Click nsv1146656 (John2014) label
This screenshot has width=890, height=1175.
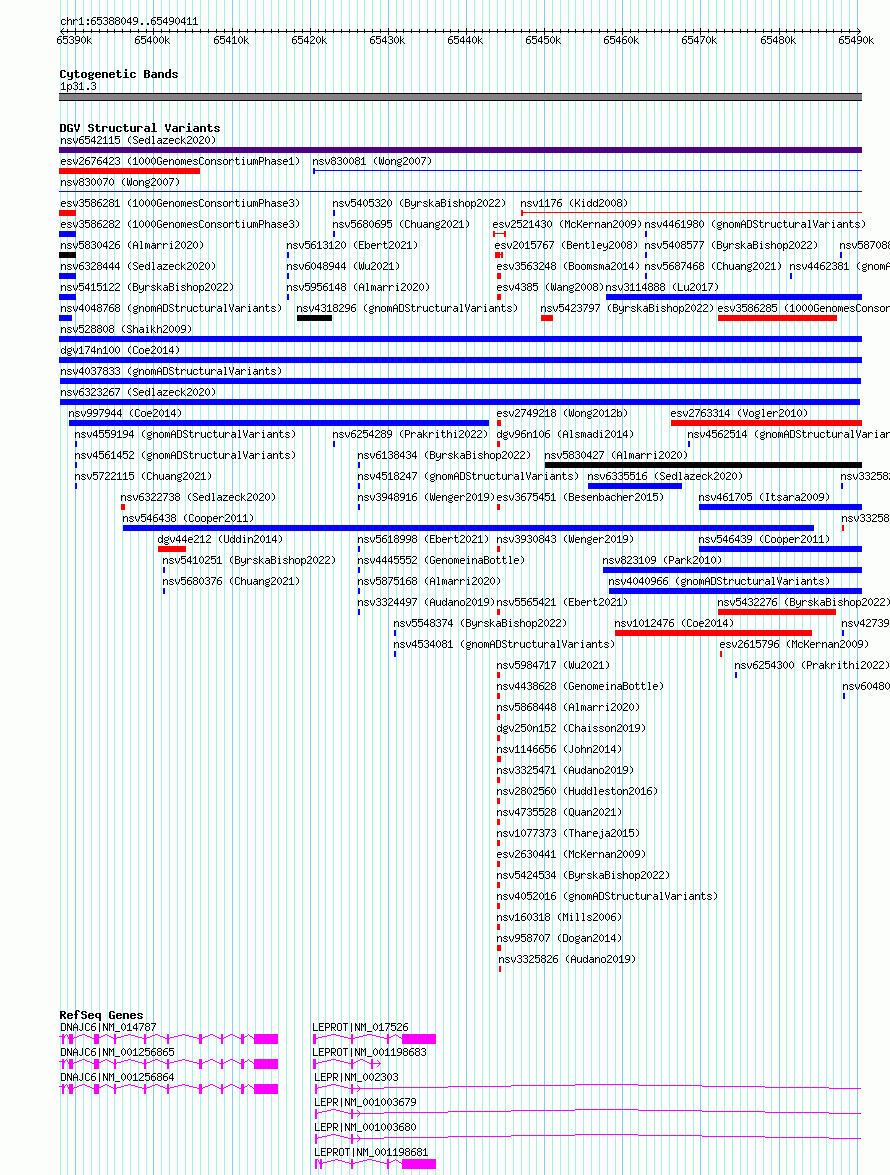pos(559,749)
